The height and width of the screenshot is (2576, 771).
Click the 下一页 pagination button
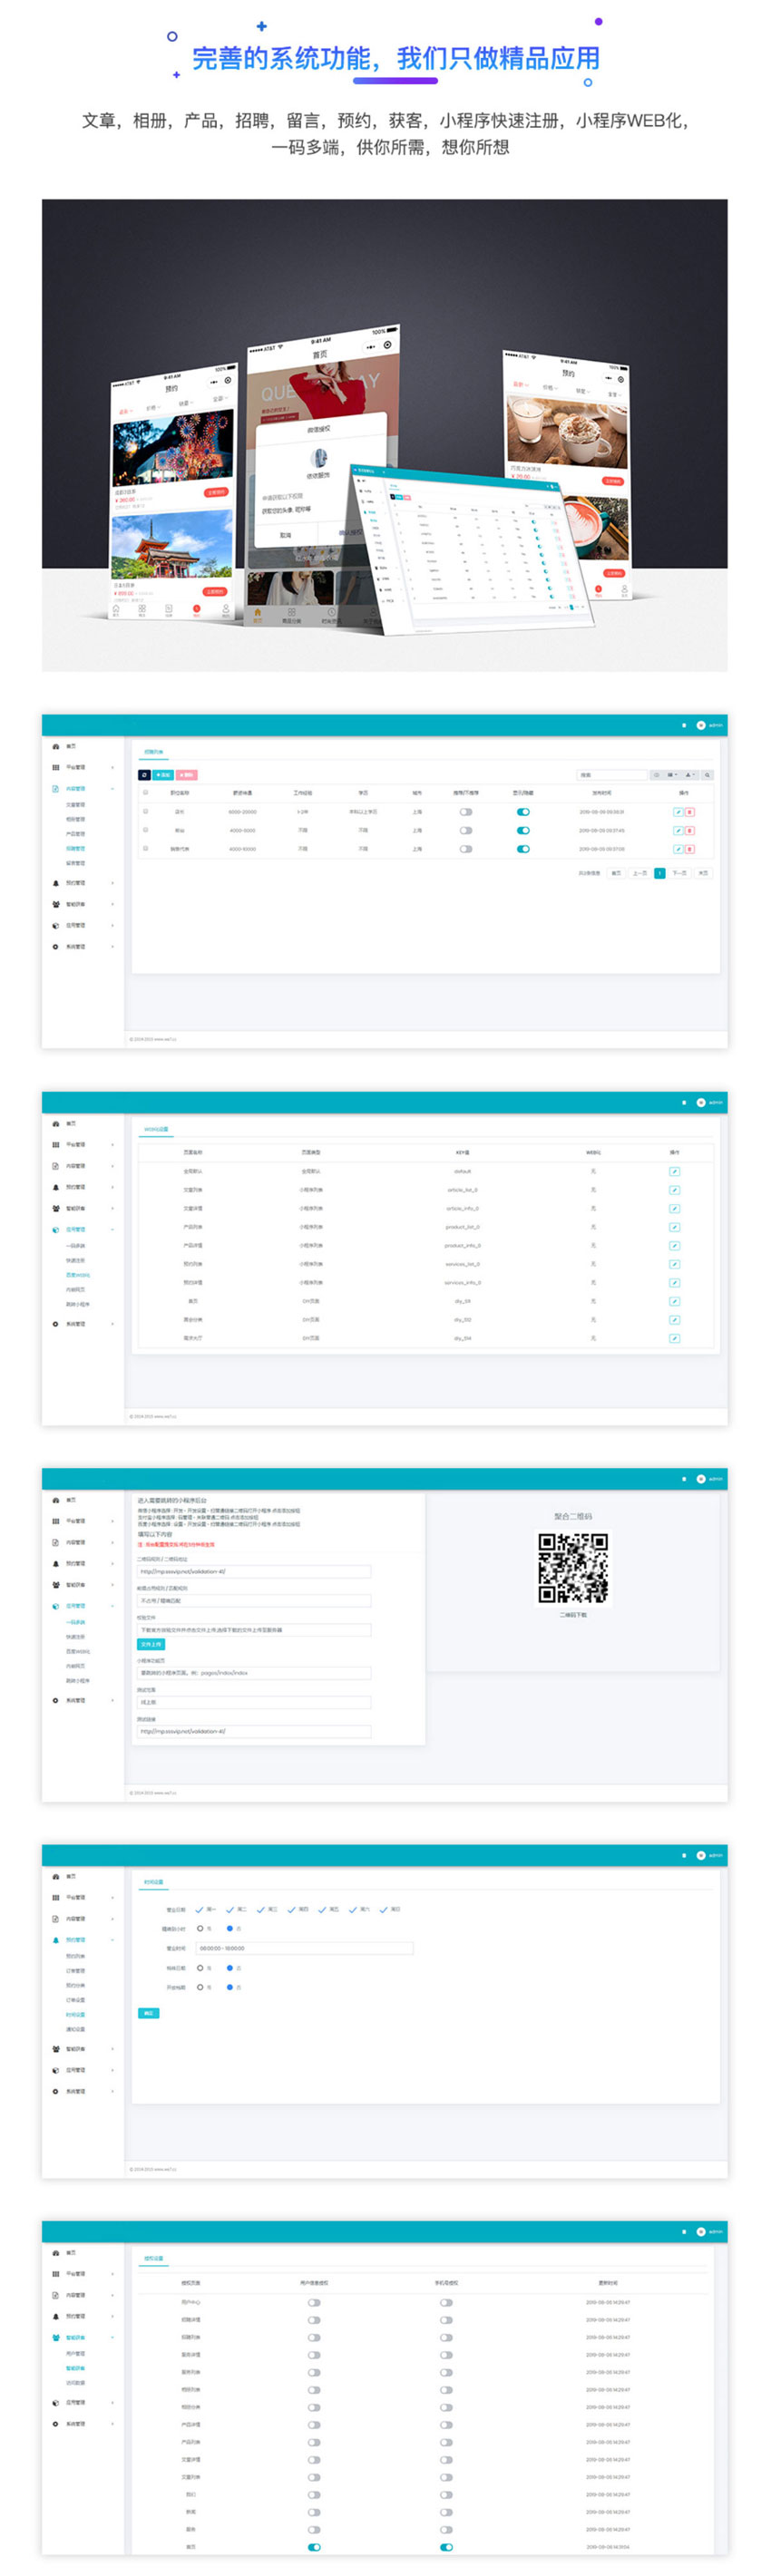pyautogui.click(x=679, y=873)
